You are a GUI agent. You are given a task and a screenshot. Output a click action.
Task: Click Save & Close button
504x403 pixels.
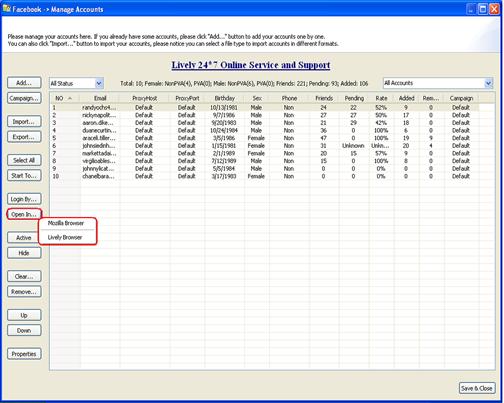click(x=477, y=388)
